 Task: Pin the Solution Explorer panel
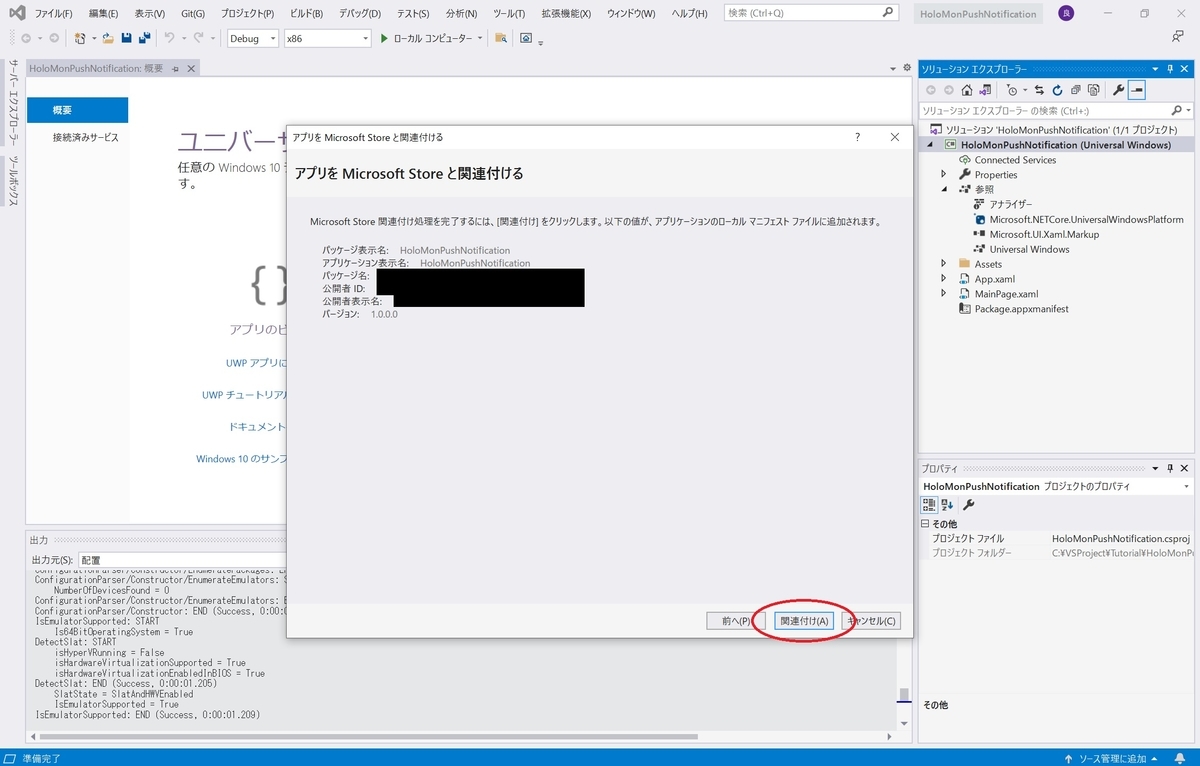[x=1169, y=69]
